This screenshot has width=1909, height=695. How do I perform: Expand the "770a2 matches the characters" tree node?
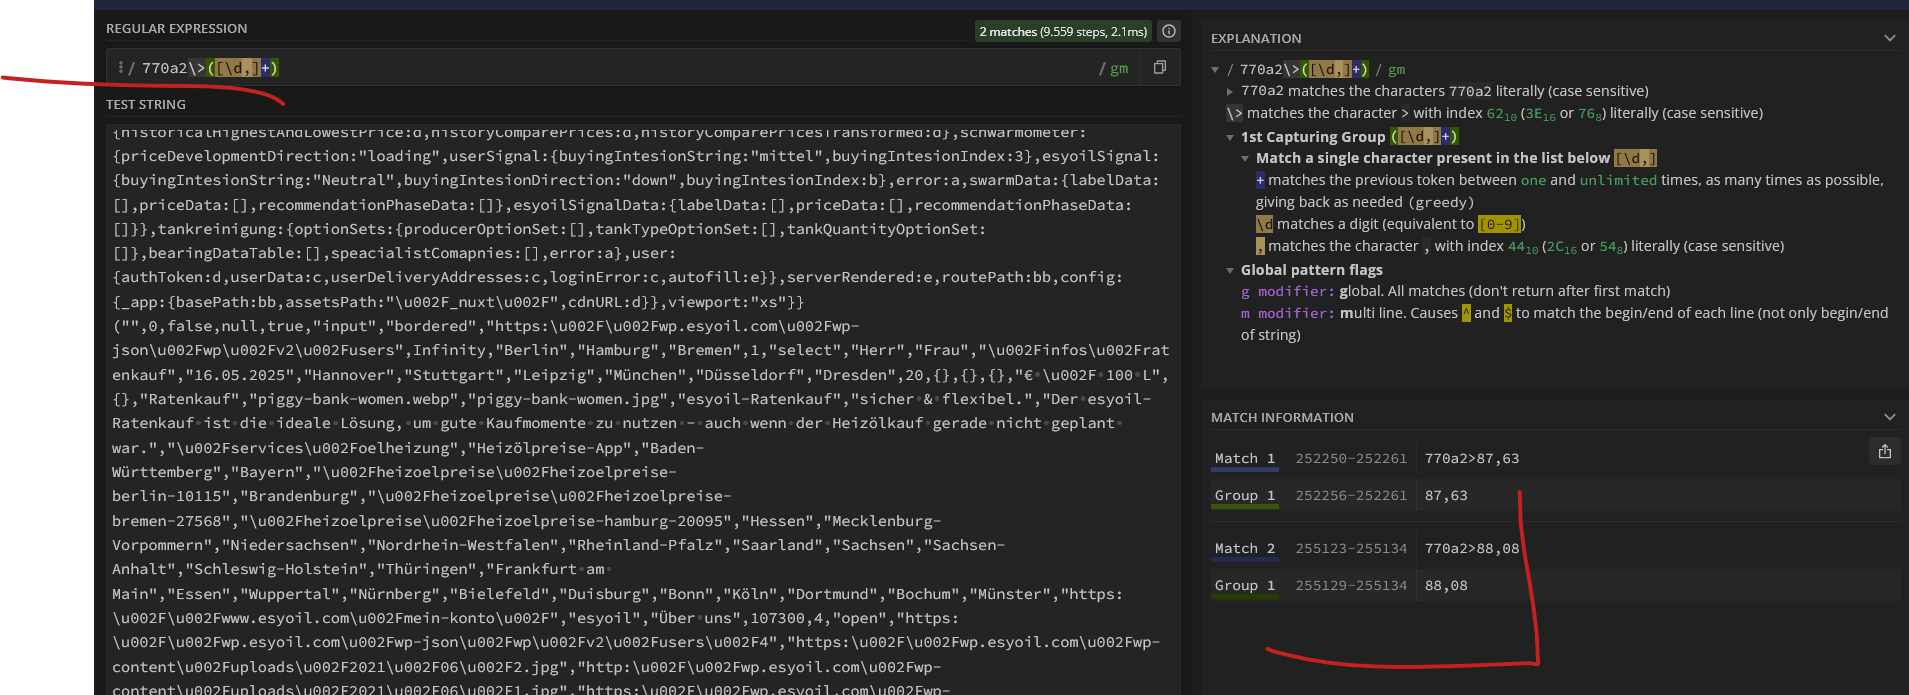click(1230, 91)
